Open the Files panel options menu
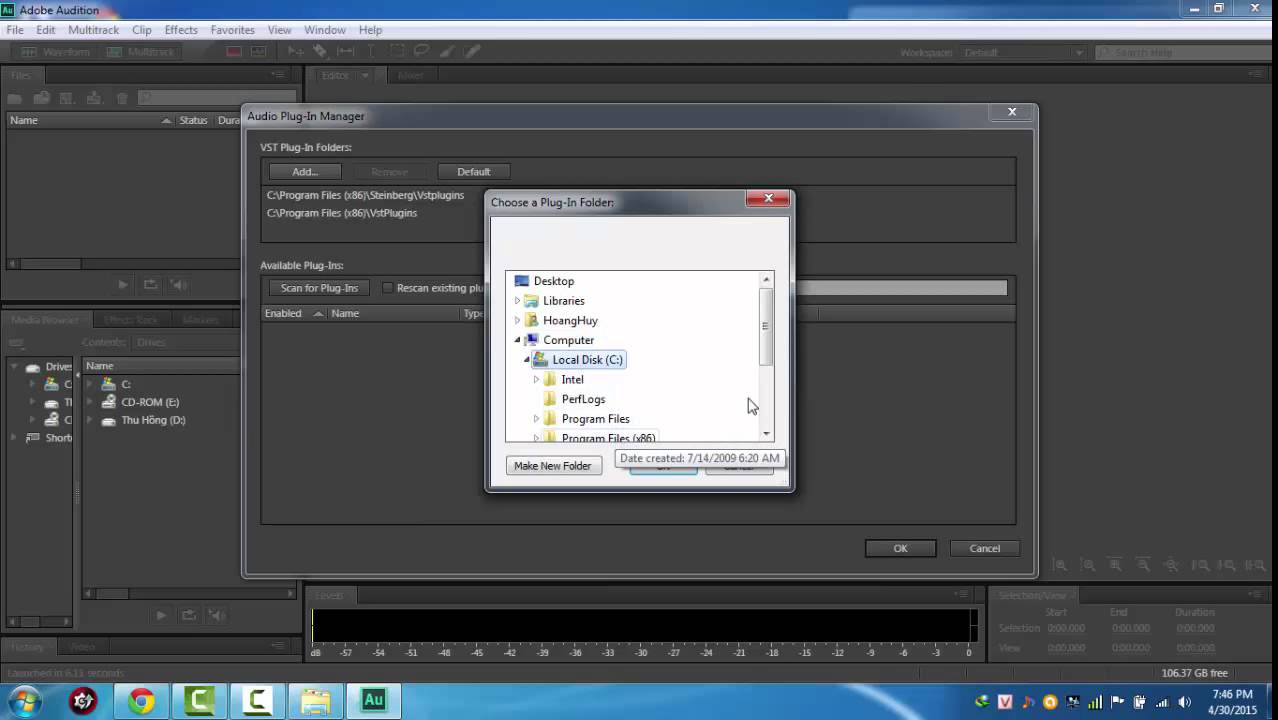 tap(279, 75)
